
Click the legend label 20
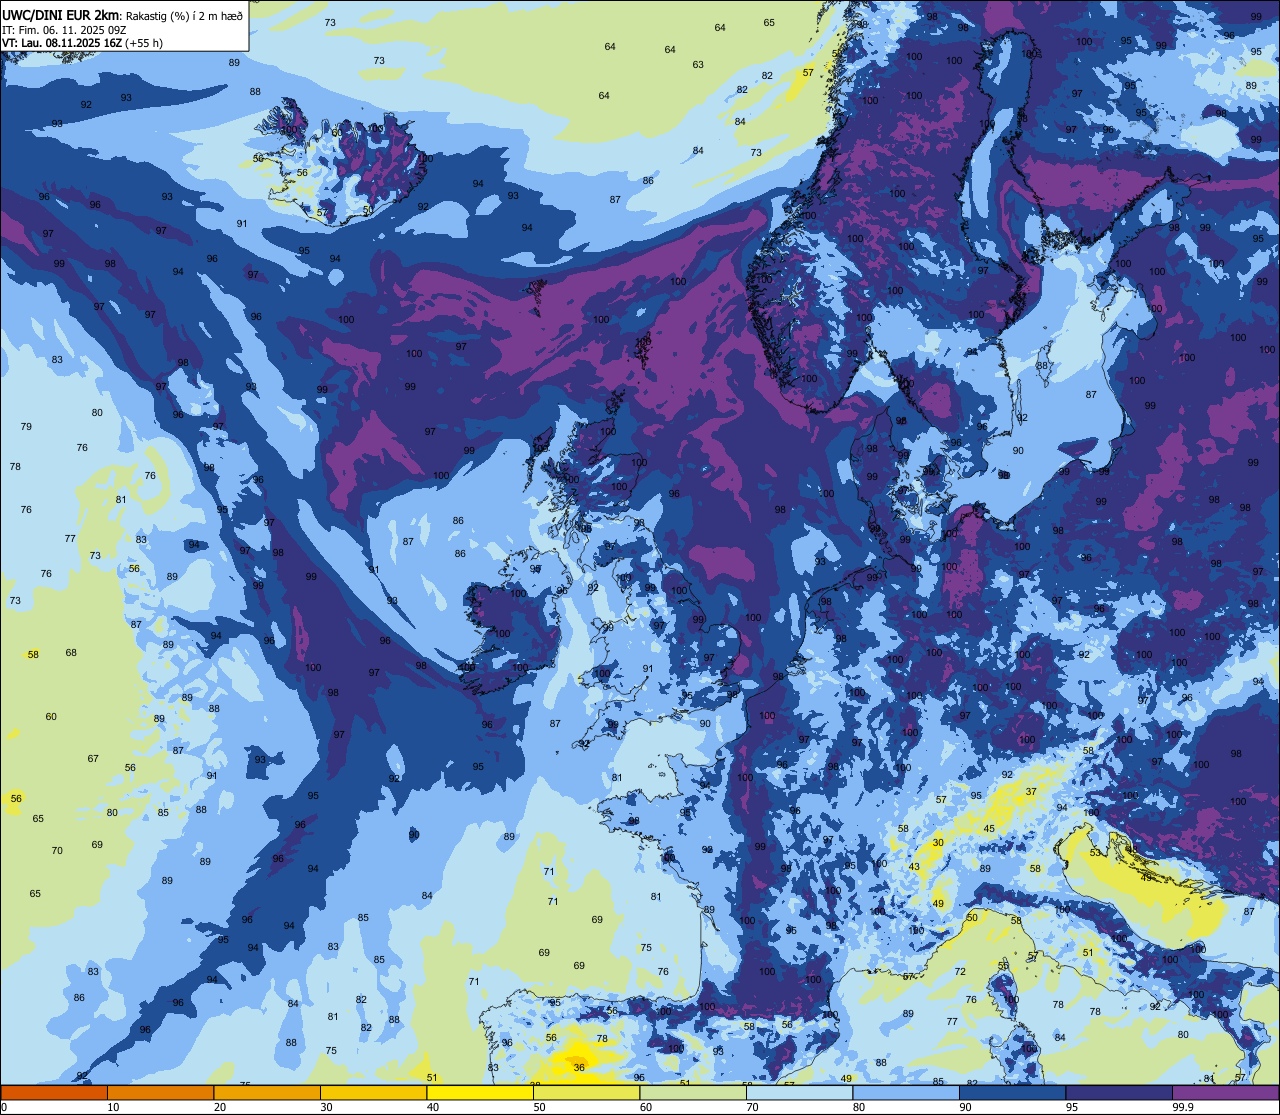click(x=220, y=1107)
